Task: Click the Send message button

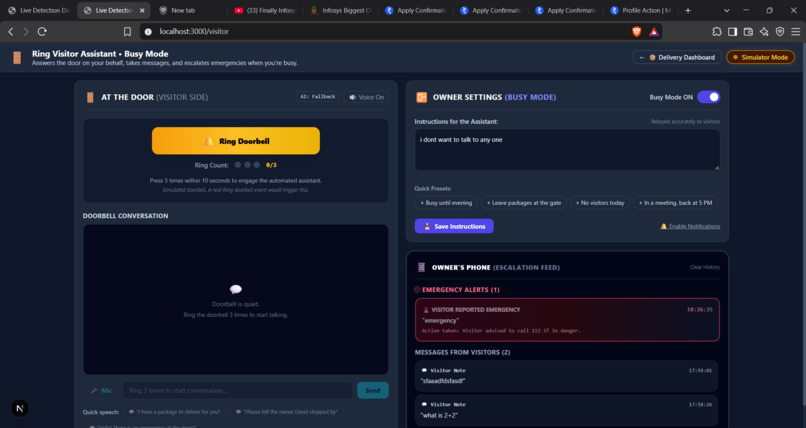Action: tap(373, 390)
